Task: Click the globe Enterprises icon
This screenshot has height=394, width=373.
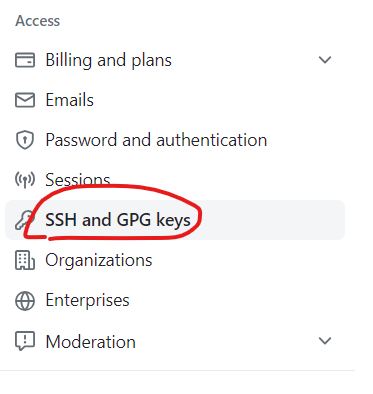Action: (x=25, y=300)
